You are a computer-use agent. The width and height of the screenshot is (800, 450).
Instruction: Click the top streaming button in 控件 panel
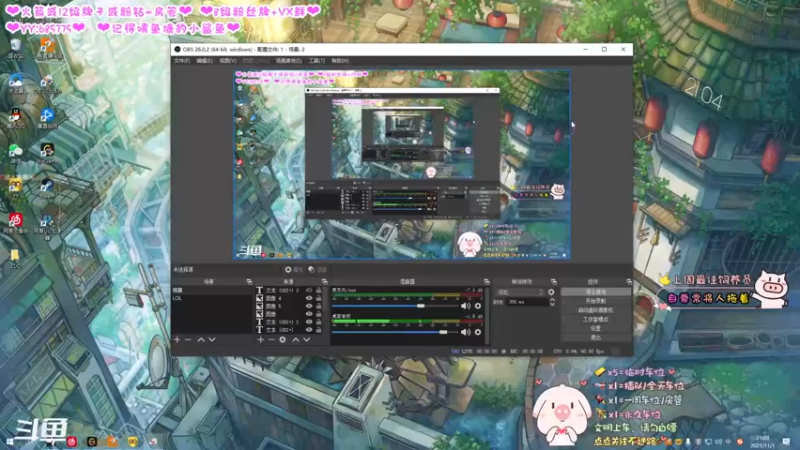[595, 292]
